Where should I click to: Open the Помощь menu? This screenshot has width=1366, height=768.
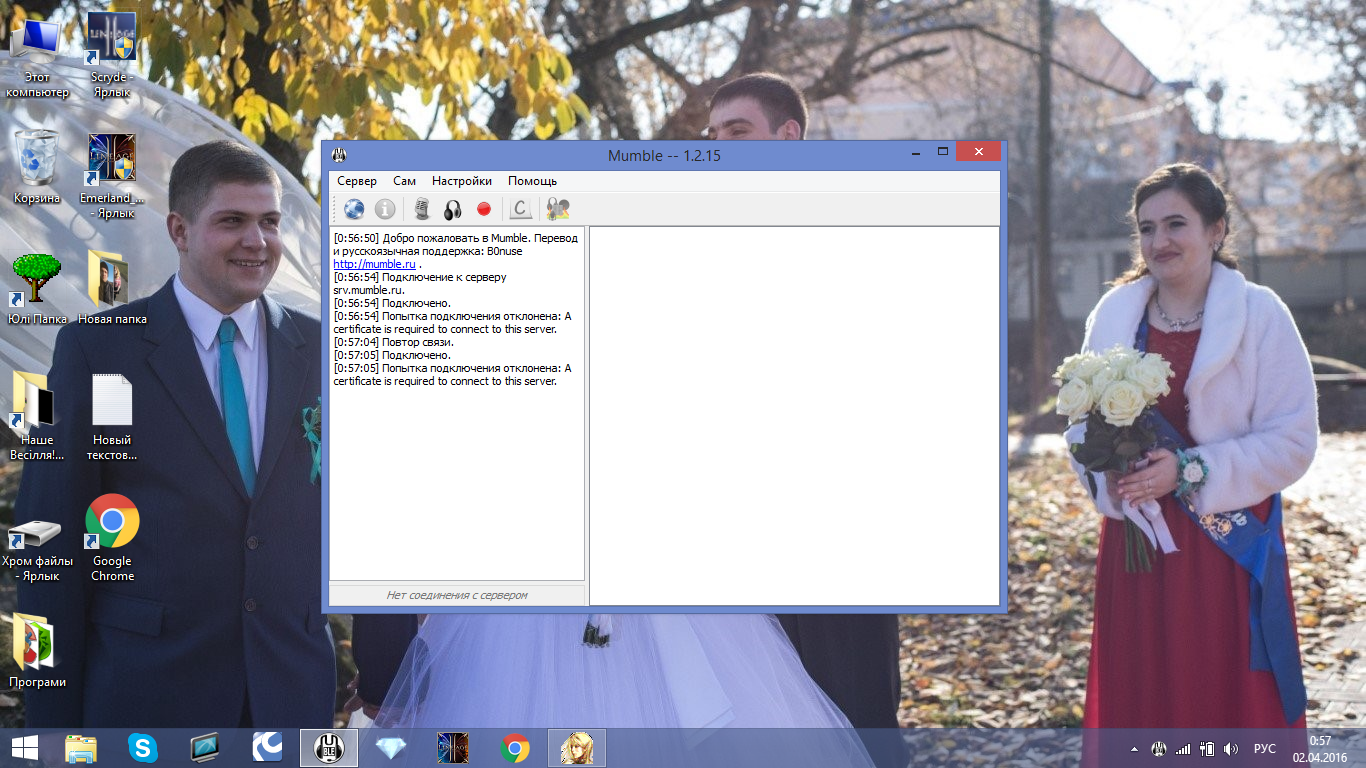point(532,181)
